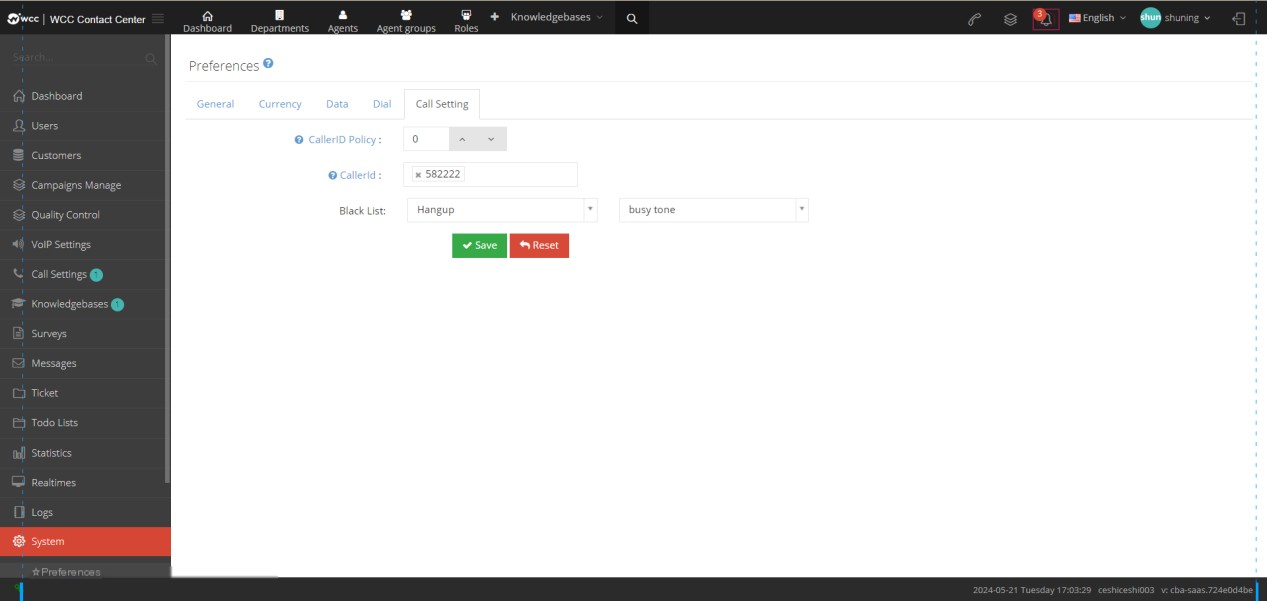
Task: Click the CallerID Policy number field
Action: [x=426, y=139]
